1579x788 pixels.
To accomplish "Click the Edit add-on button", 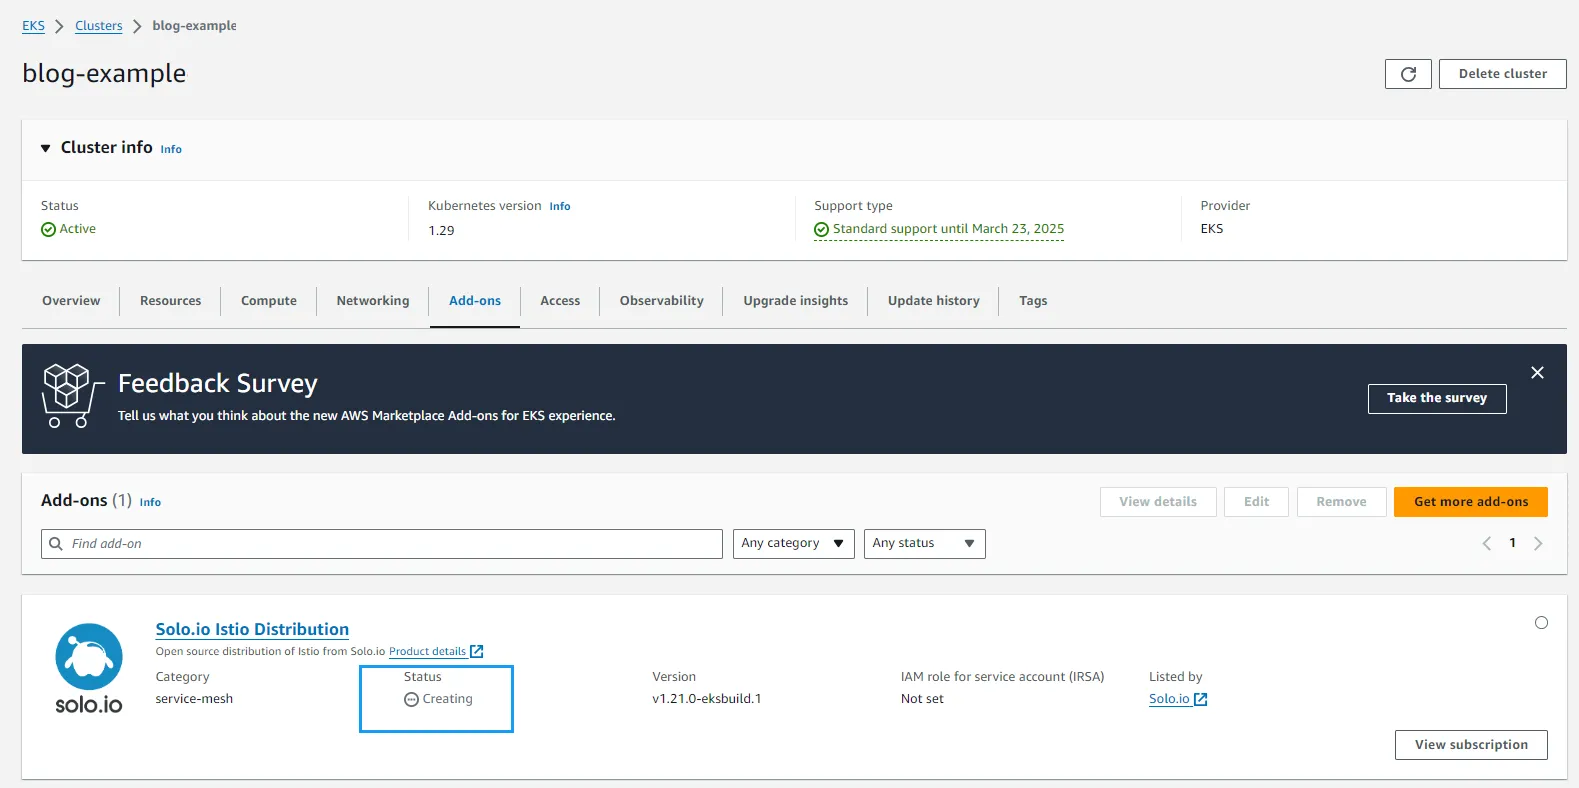I will tap(1257, 502).
